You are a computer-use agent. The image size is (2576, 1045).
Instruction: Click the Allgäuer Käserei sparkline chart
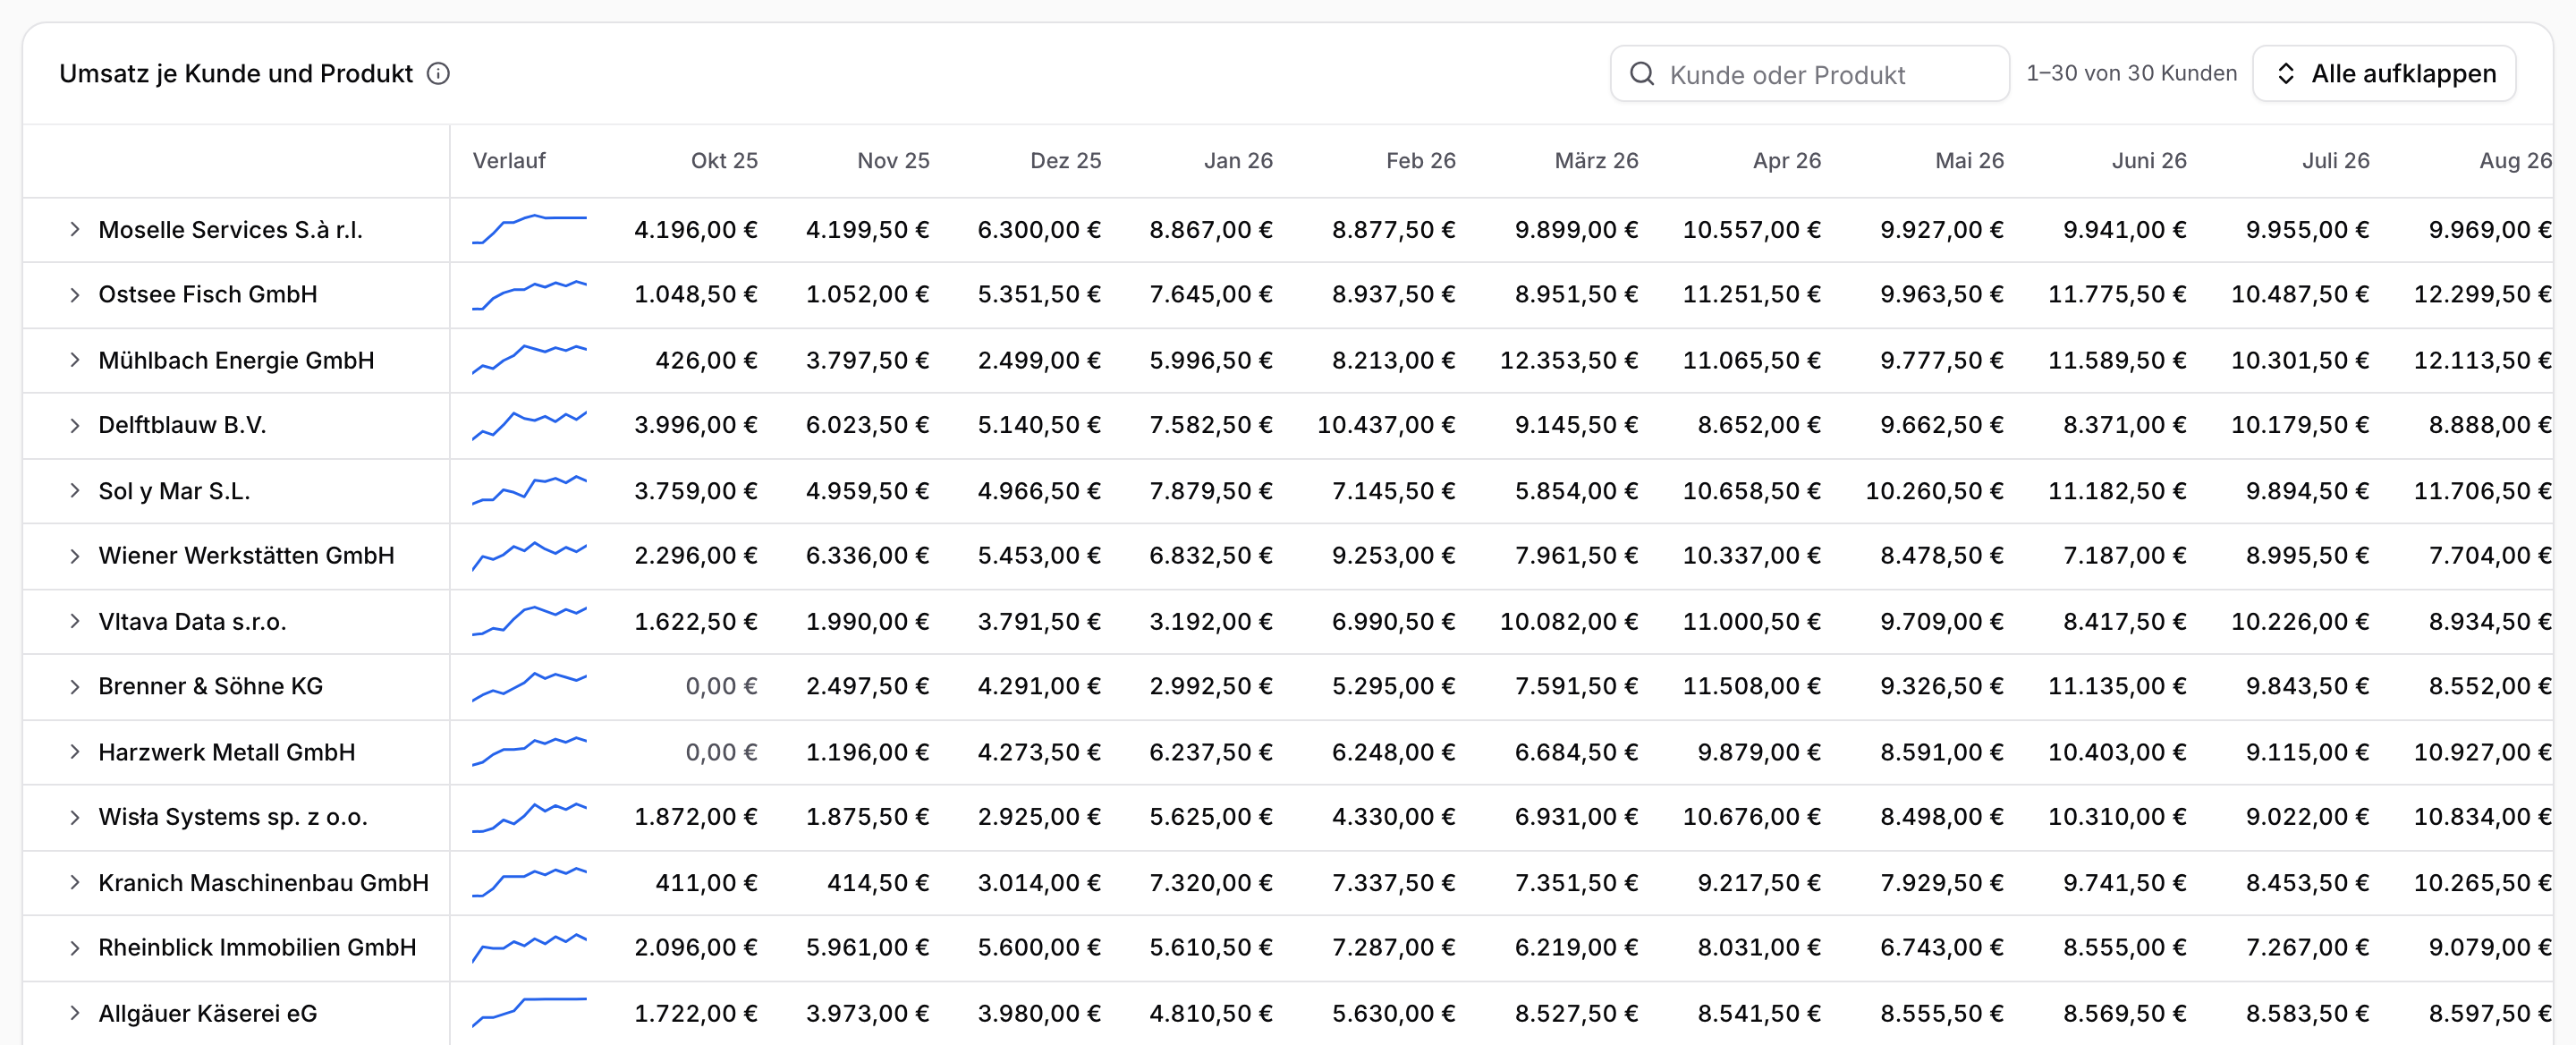[529, 1013]
